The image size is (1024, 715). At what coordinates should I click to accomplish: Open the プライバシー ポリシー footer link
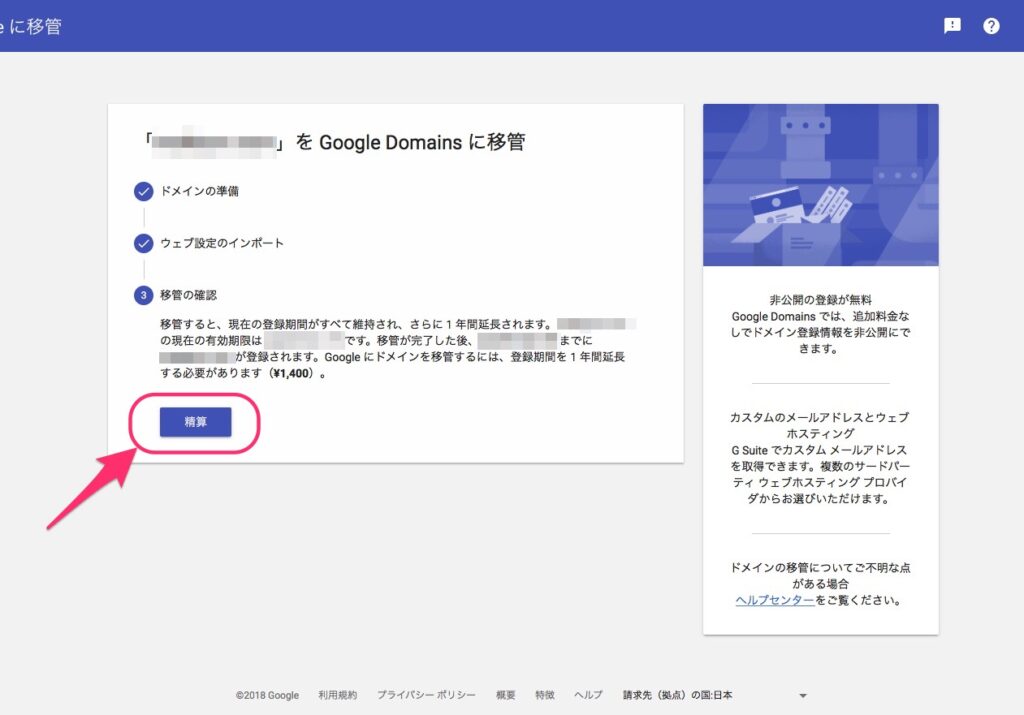click(x=426, y=695)
